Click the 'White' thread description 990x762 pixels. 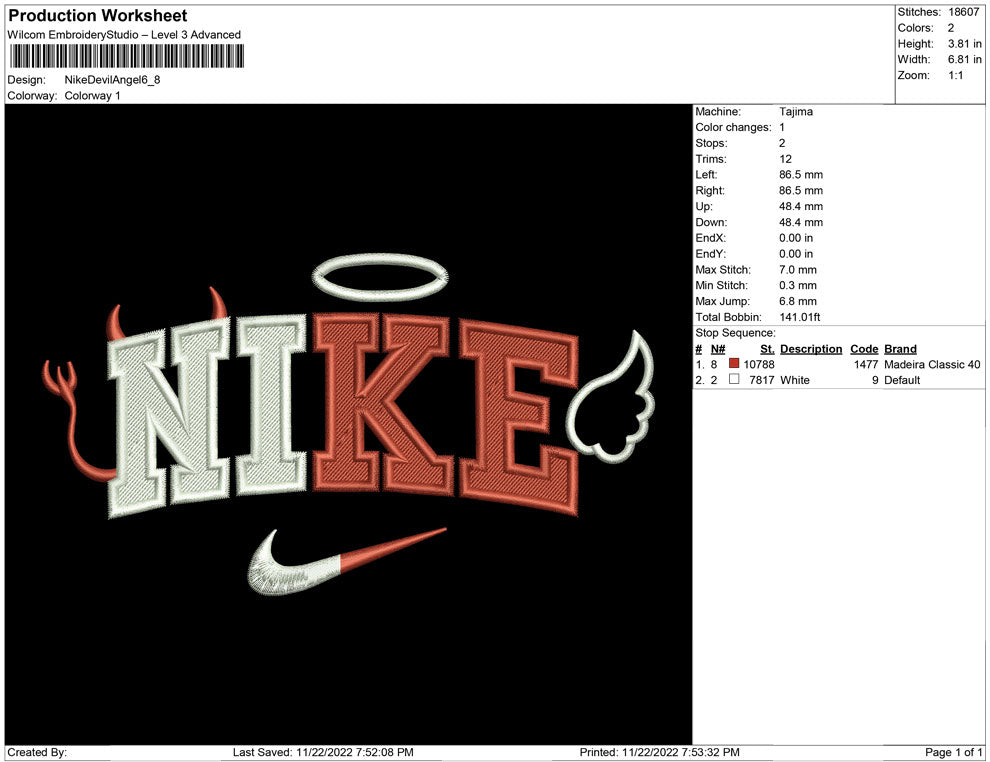click(794, 380)
